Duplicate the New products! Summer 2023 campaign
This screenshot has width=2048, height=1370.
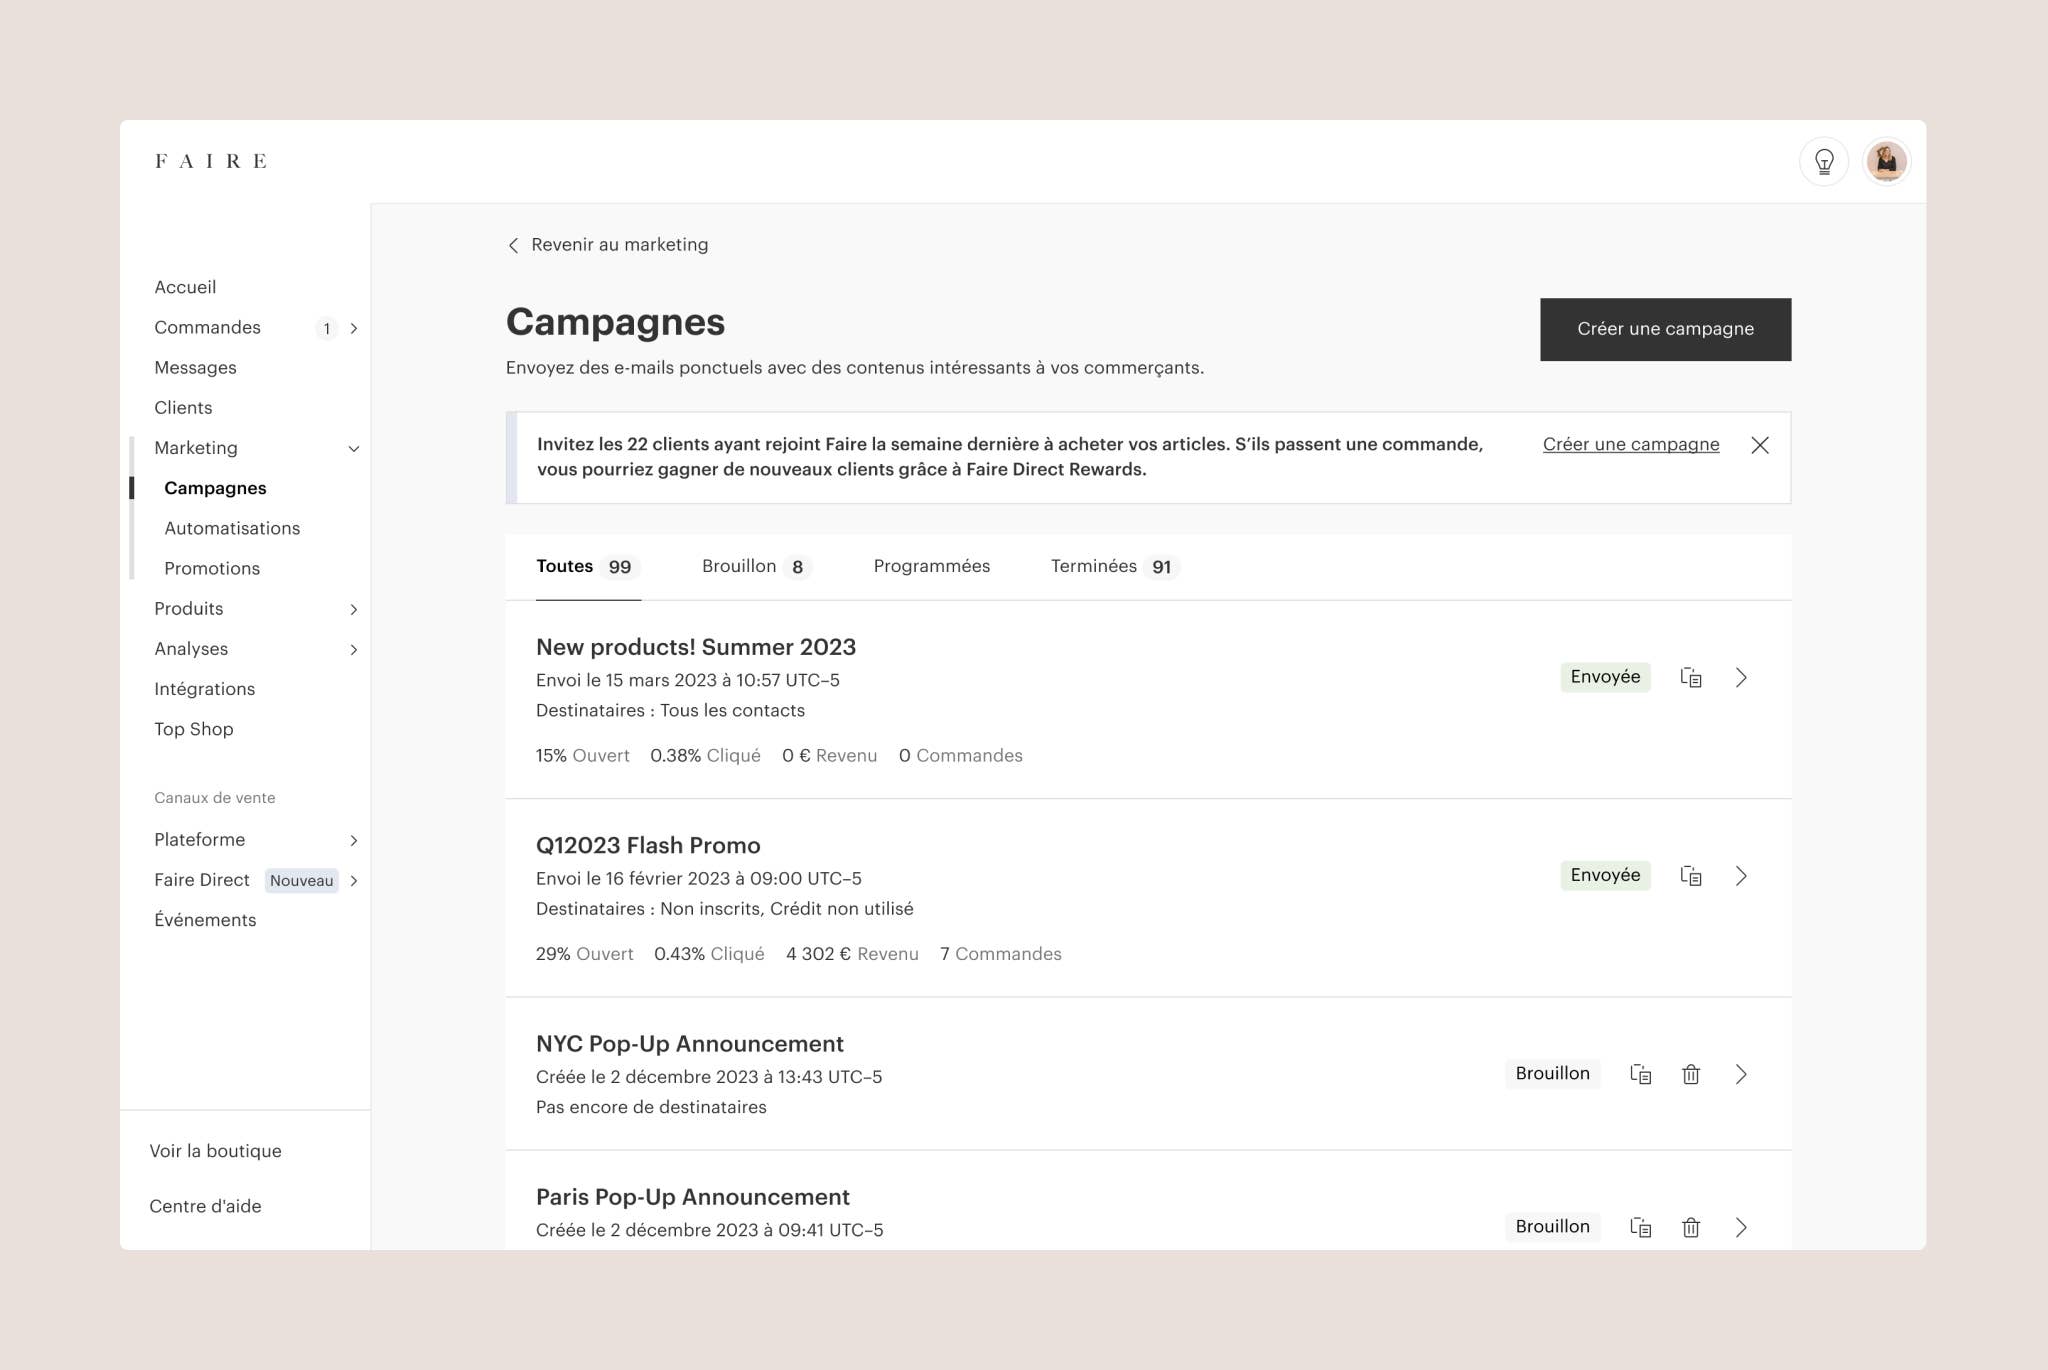coord(1691,677)
